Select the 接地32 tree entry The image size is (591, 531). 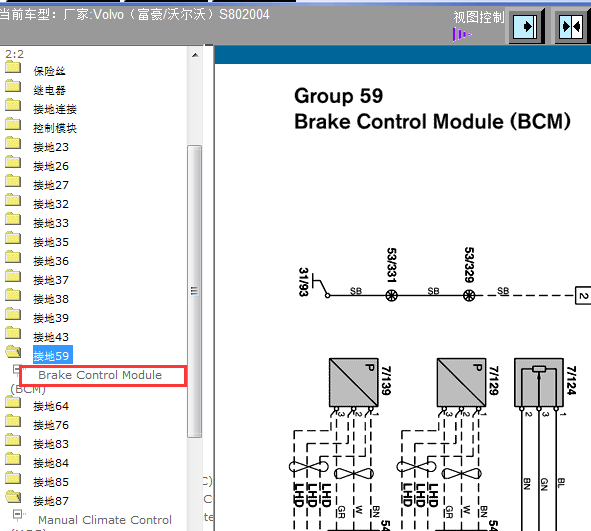51,204
